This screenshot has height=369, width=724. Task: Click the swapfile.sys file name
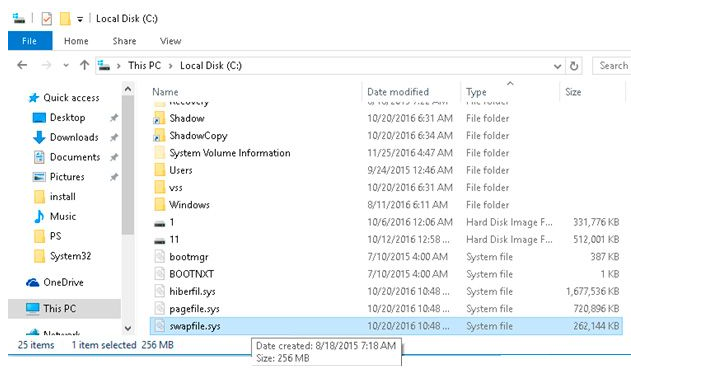[194, 326]
